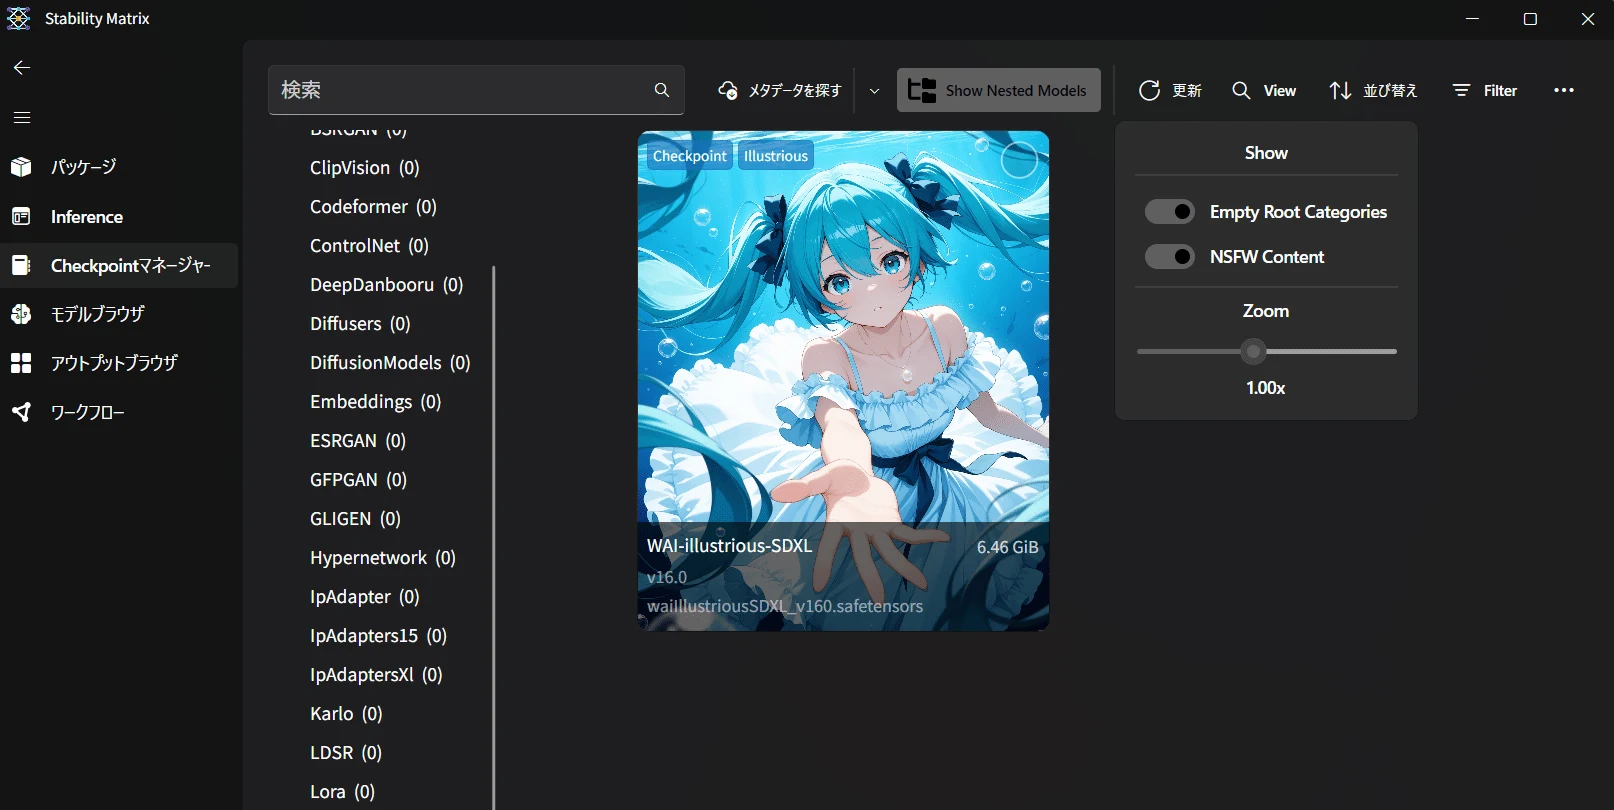Viewport: 1614px width, 810px height.
Task: Open the パッケージ page
Action: 119,167
